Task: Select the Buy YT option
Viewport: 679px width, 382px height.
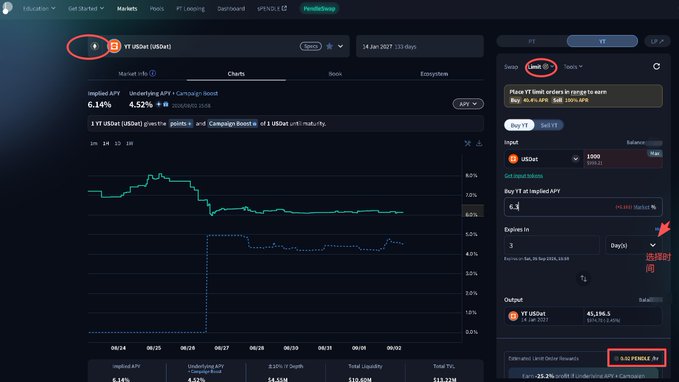Action: (x=519, y=125)
